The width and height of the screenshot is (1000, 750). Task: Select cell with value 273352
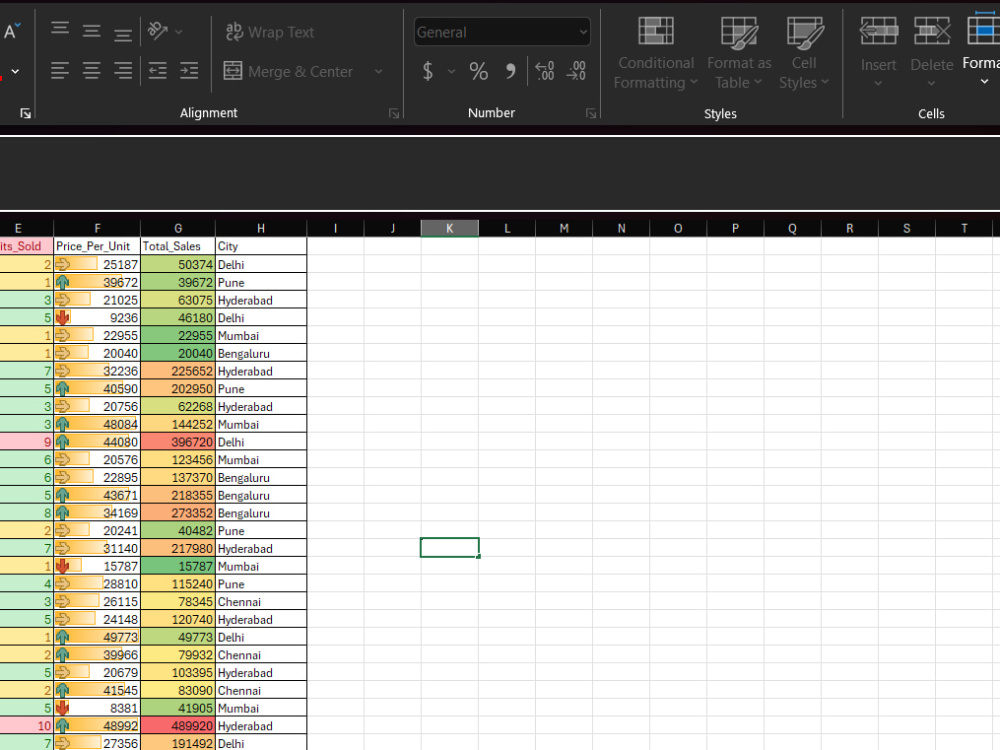coord(178,513)
